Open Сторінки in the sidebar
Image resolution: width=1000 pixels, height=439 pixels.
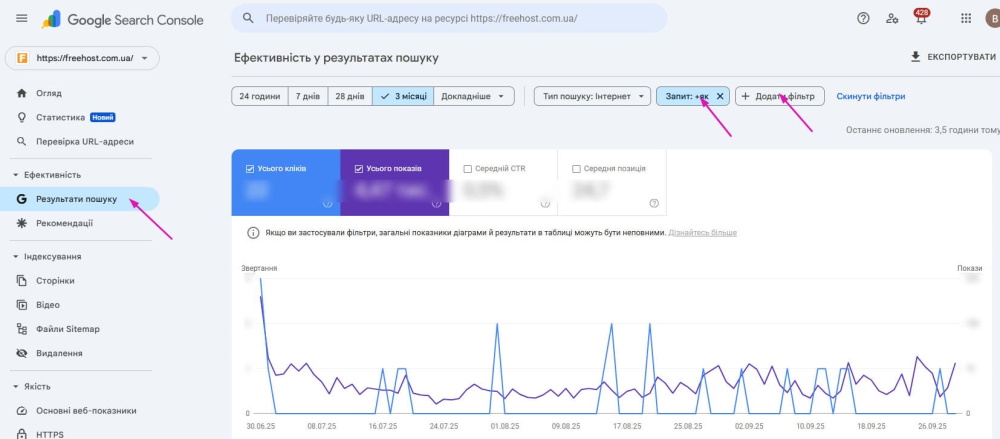[55, 281]
